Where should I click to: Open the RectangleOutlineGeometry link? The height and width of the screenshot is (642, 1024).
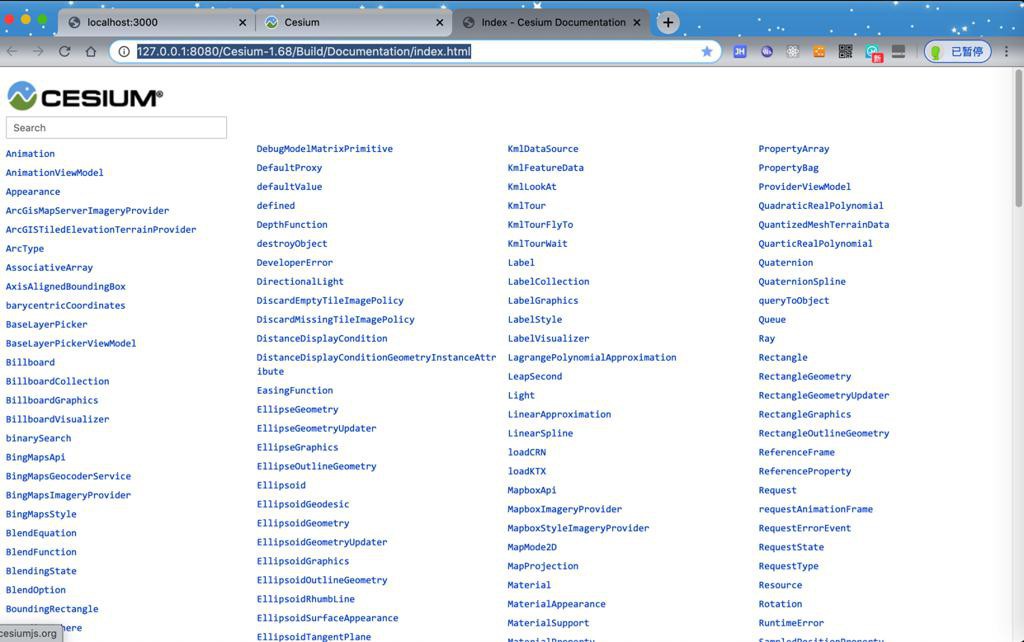click(824, 433)
